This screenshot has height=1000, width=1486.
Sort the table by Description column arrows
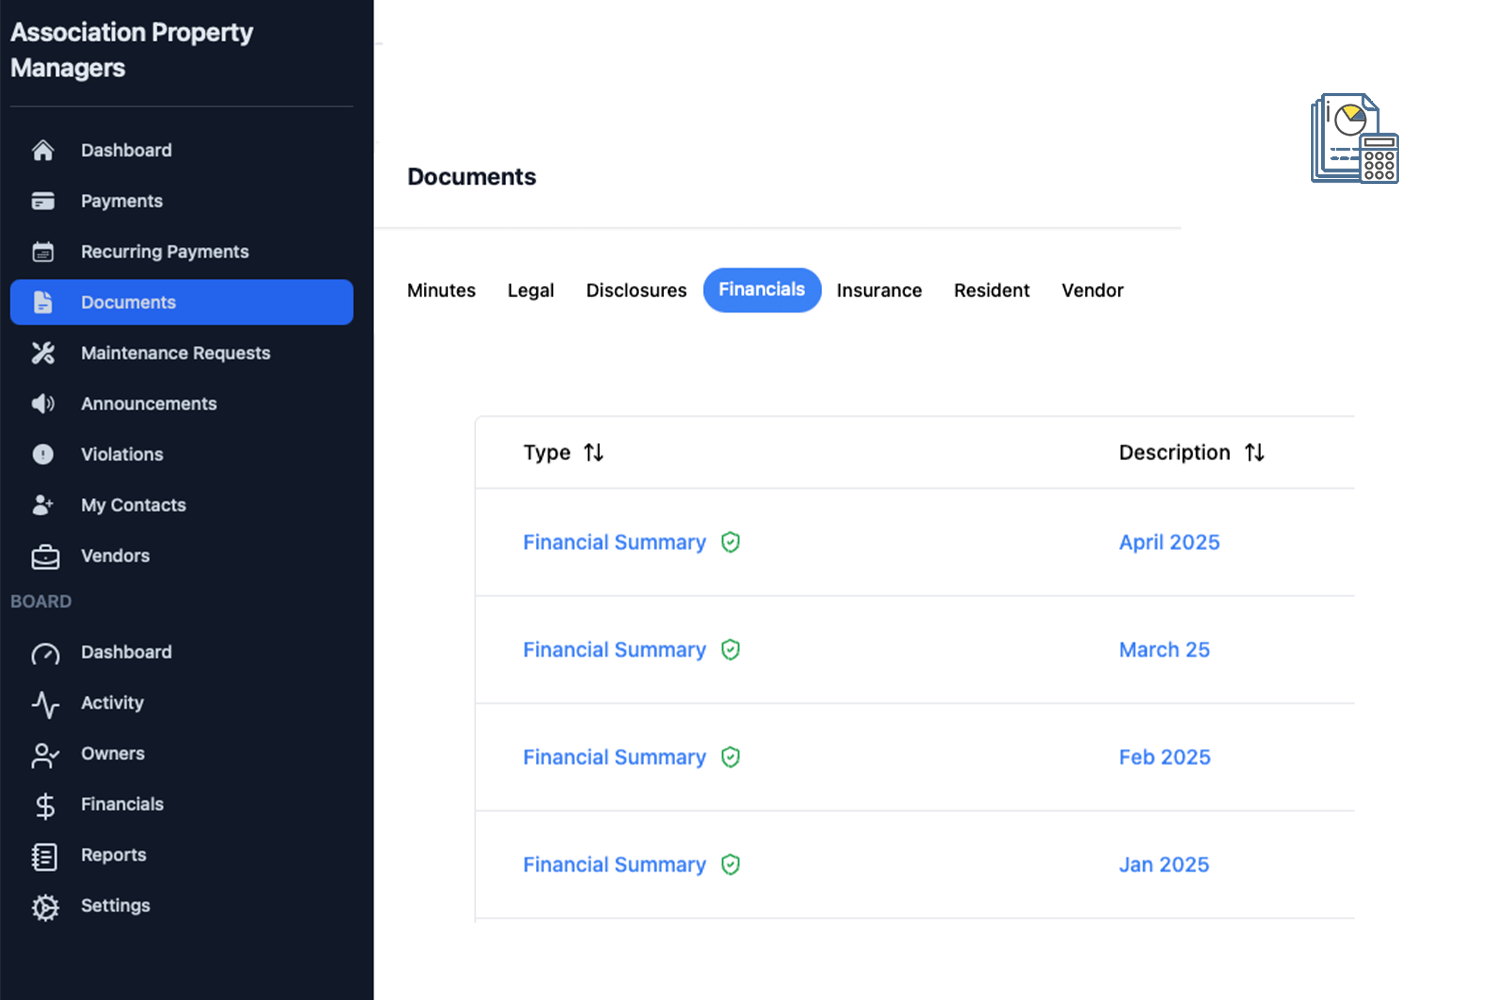point(1255,453)
